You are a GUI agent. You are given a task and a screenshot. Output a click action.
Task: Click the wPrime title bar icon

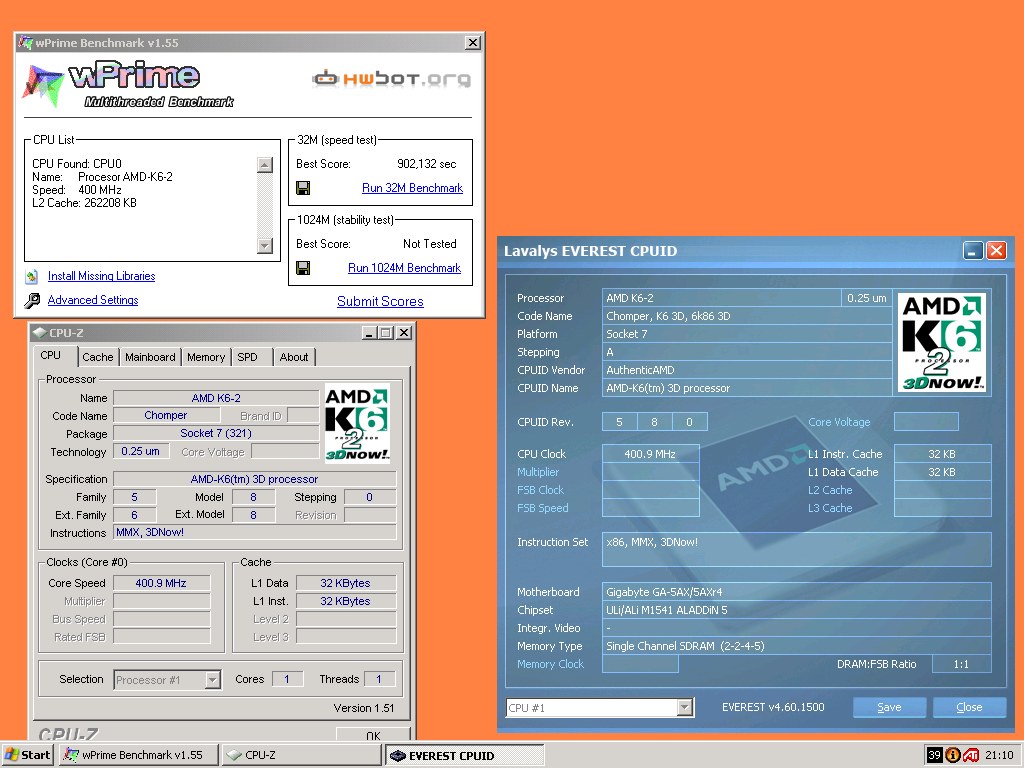[x=25, y=42]
